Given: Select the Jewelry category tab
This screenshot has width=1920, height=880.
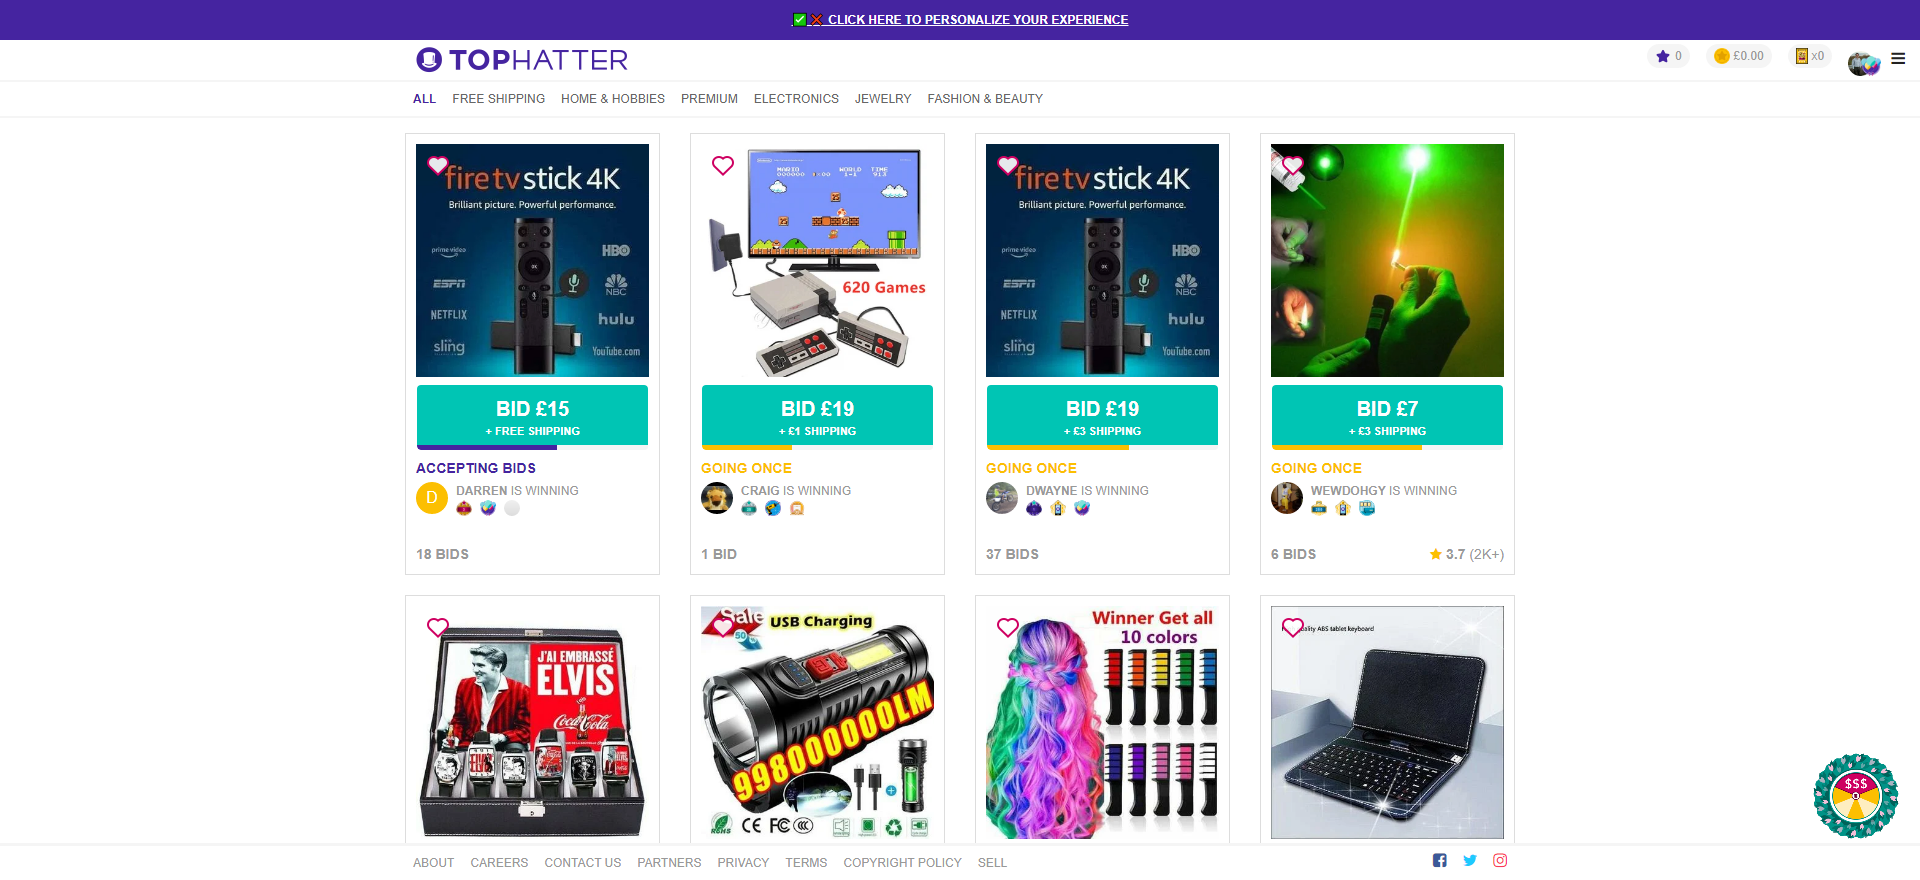Looking at the screenshot, I should [883, 99].
